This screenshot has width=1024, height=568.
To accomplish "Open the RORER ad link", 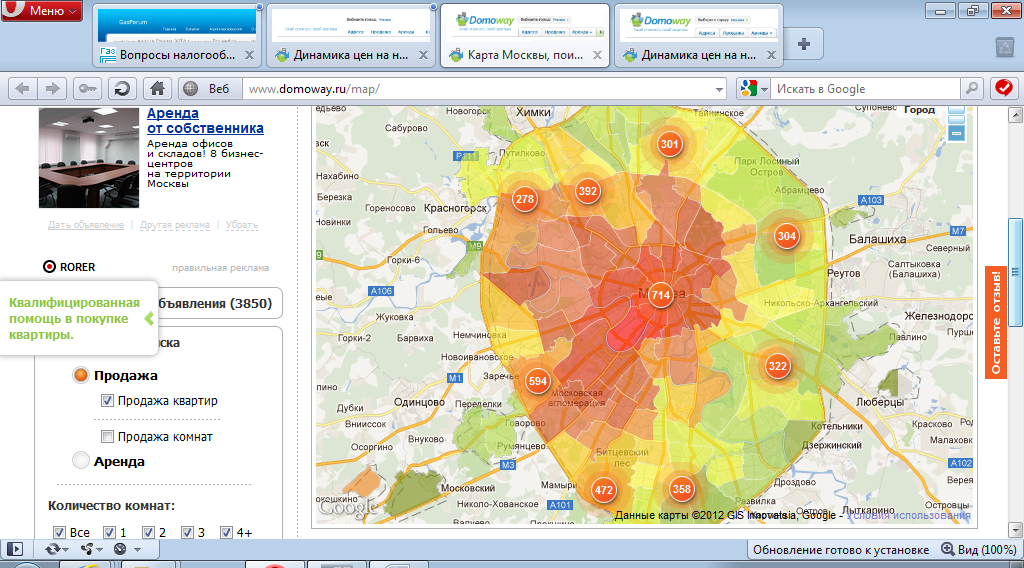I will coord(69,267).
